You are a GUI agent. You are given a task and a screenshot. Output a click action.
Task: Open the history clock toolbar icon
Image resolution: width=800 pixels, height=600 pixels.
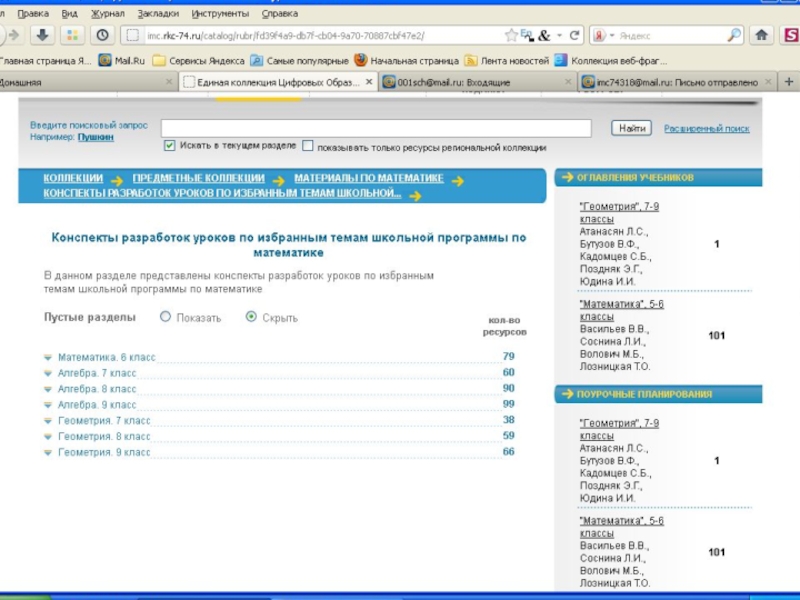tap(101, 35)
